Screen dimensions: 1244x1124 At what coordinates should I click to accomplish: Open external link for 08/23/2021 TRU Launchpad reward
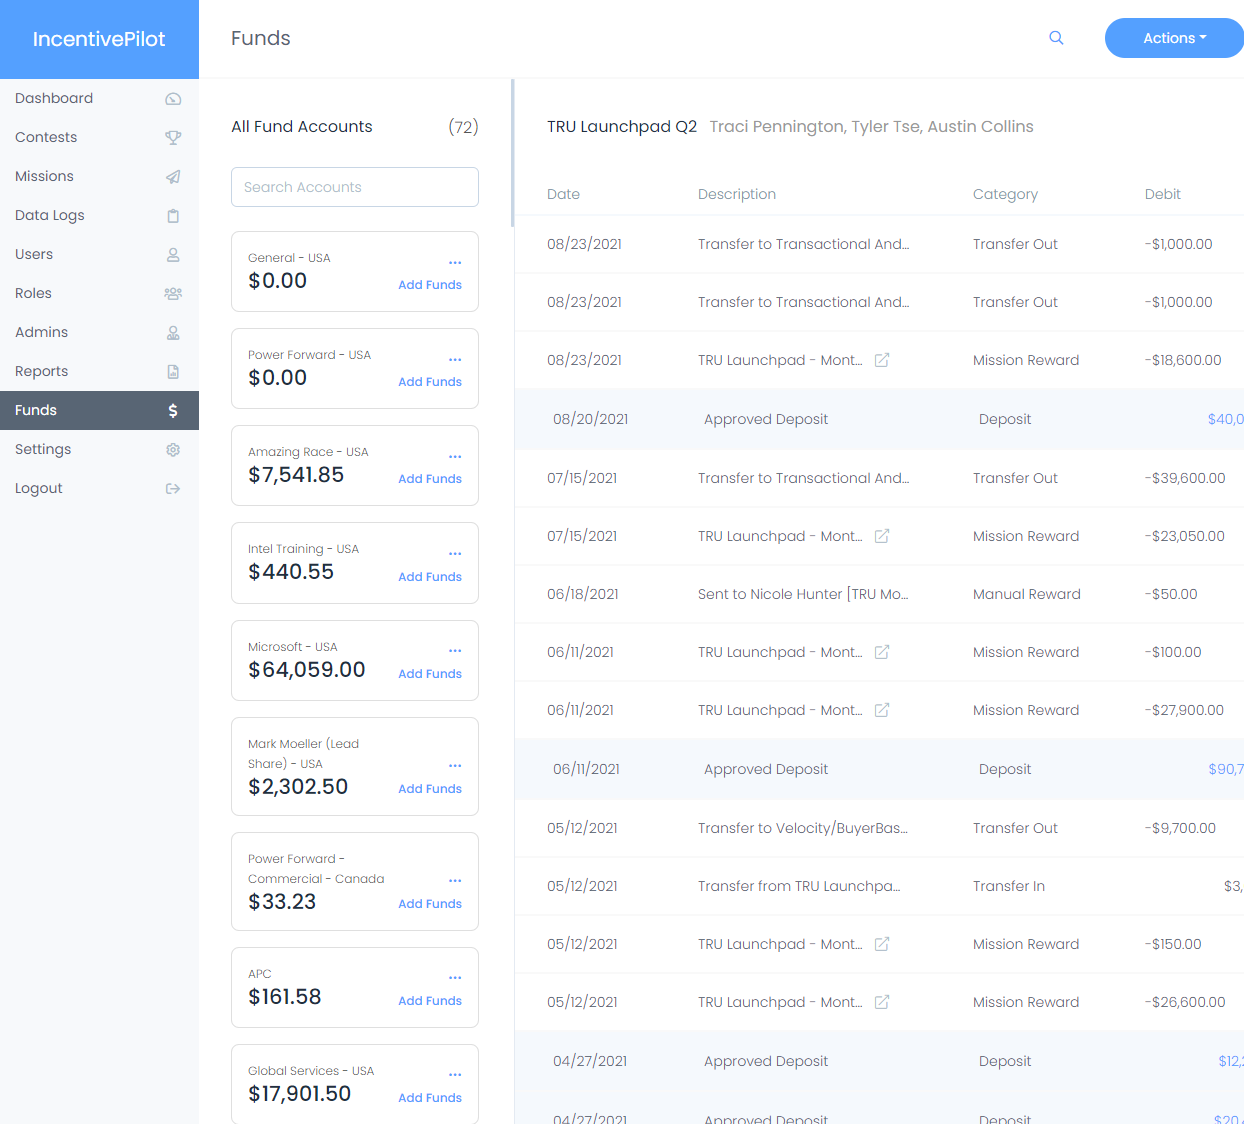pos(882,360)
